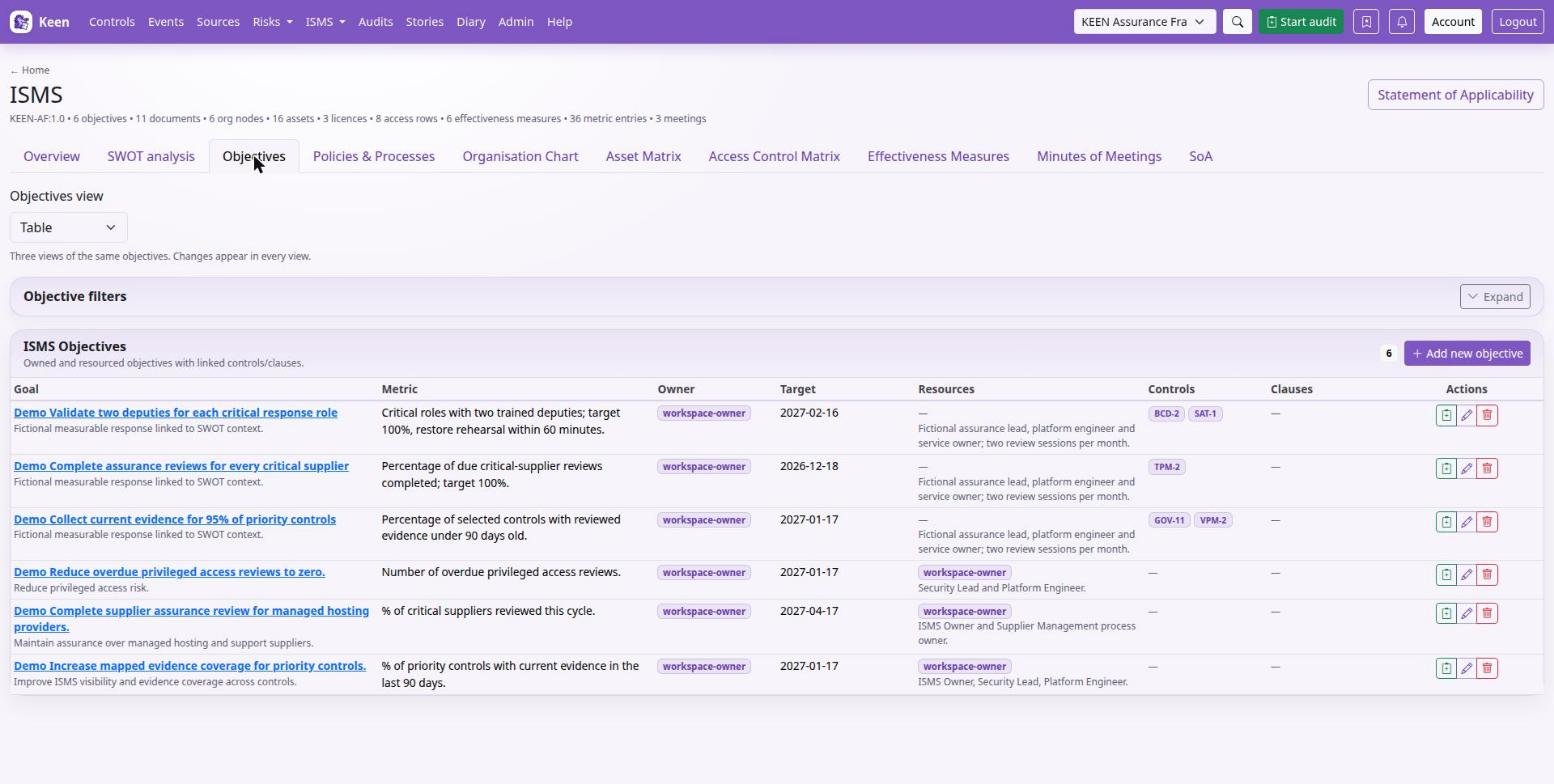Edit the Collect current evidence objective
Screen dimensions: 1554x784
pyautogui.click(x=1467, y=521)
